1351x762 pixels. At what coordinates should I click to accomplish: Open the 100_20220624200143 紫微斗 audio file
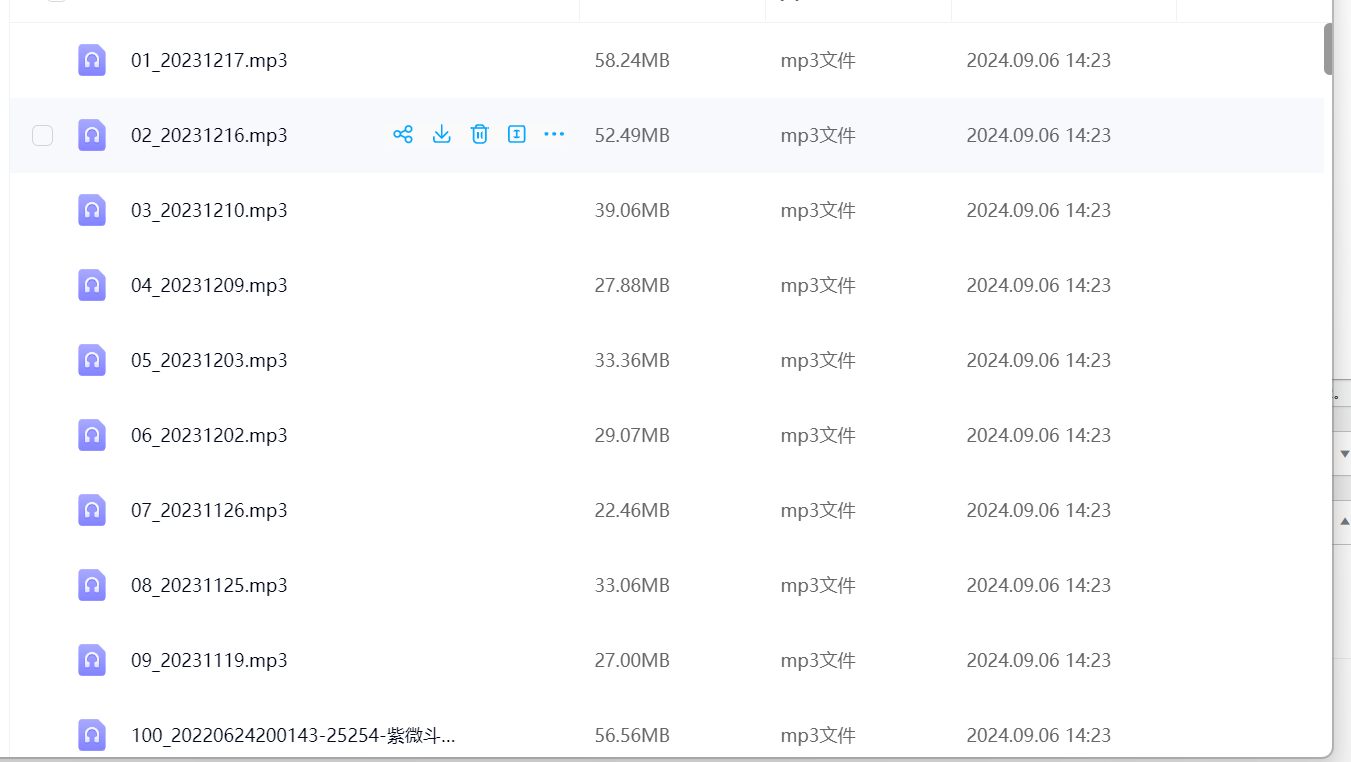click(293, 736)
